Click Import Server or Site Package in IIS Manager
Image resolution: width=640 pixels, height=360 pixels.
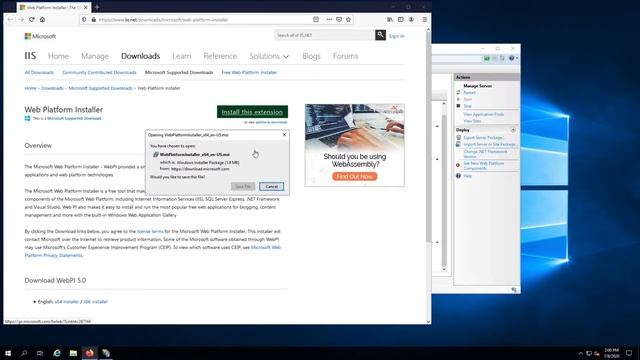click(490, 144)
